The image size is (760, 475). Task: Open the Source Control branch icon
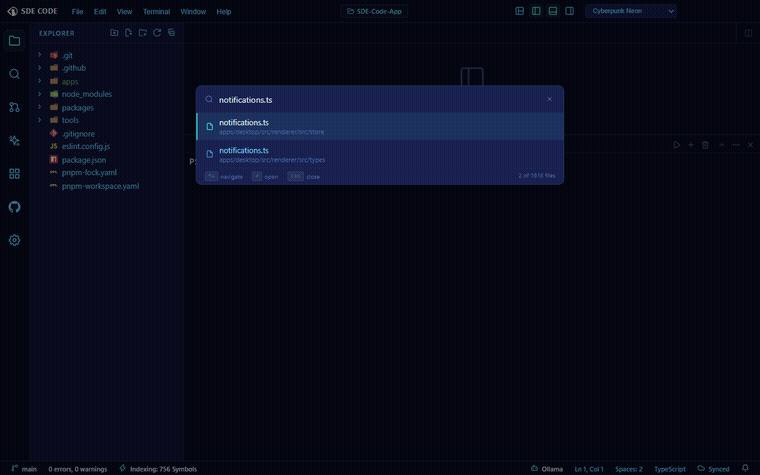click(15, 107)
